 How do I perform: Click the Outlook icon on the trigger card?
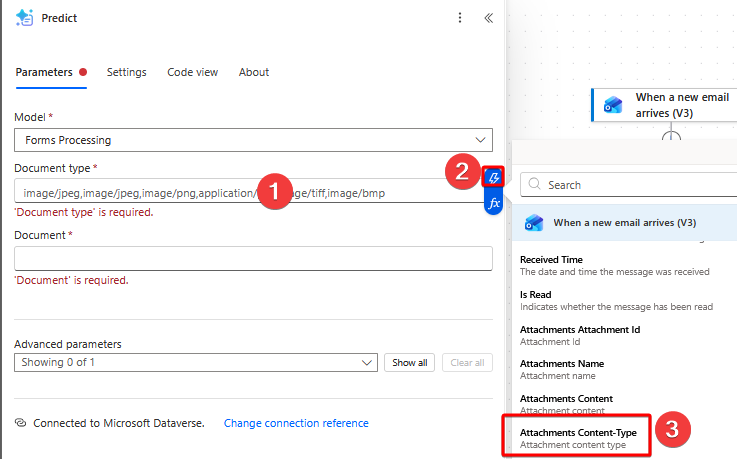pos(613,105)
